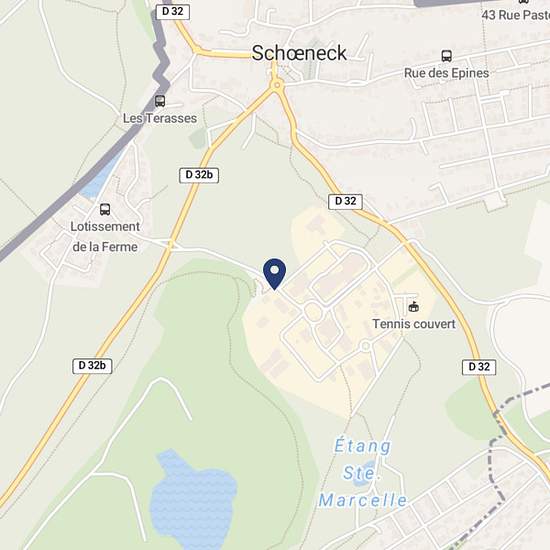Click the D 32b shield near Schœneck junction
550x550 pixels.
199,175
